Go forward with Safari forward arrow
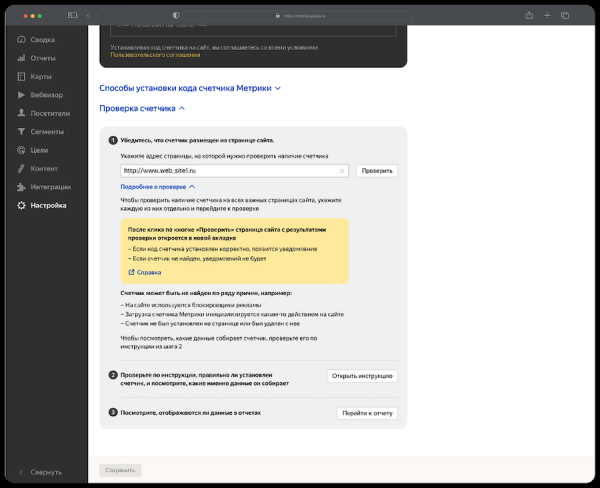This screenshot has width=600, height=488. point(97,15)
